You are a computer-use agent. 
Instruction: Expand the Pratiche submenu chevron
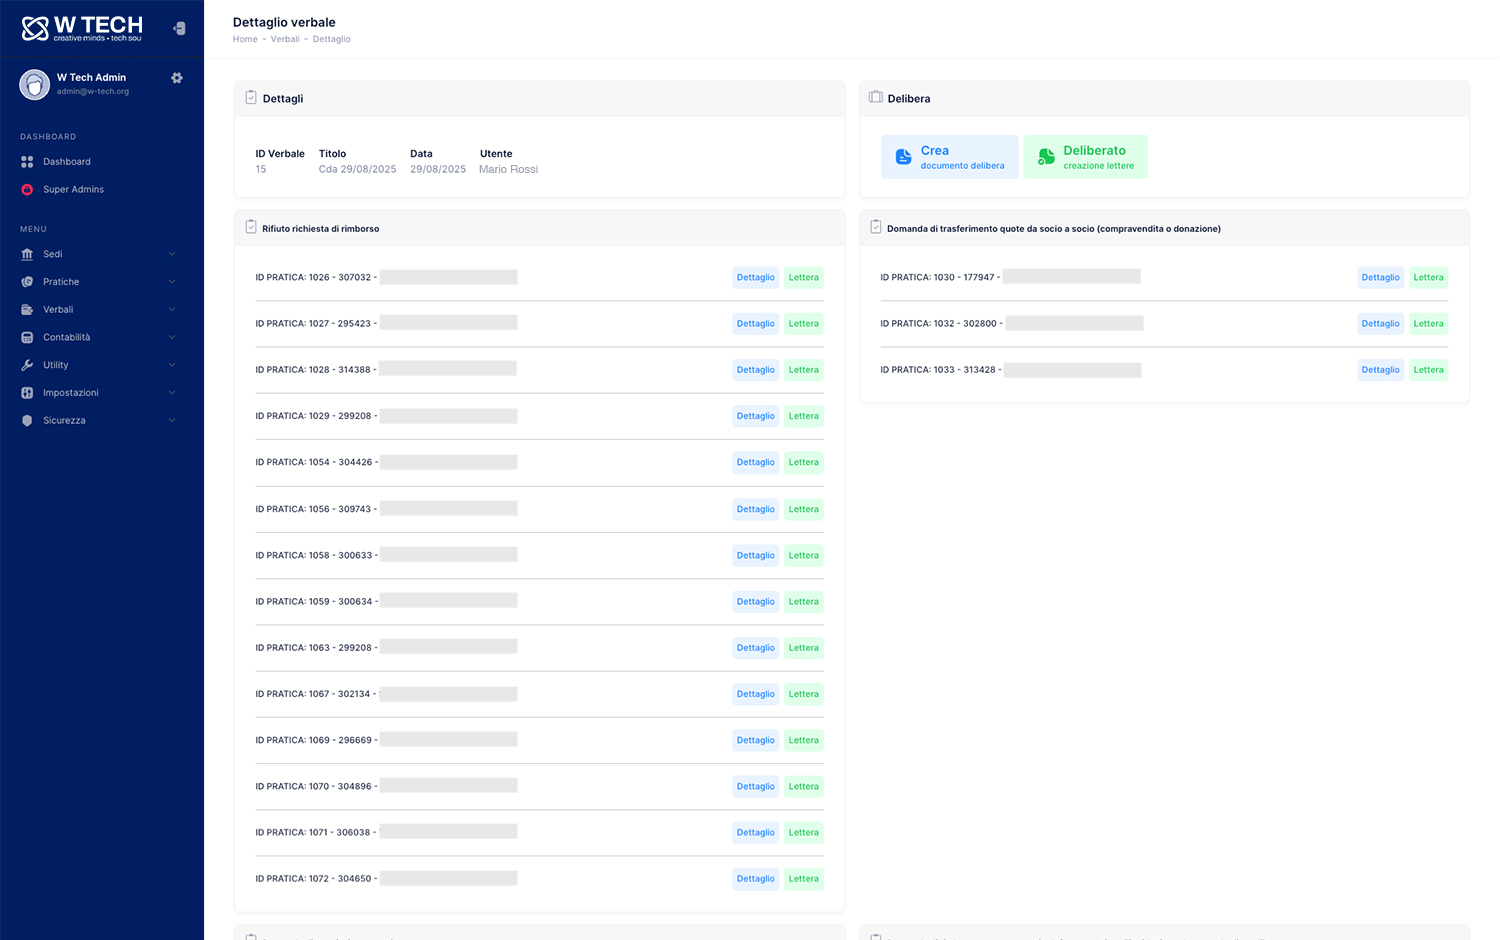point(172,282)
